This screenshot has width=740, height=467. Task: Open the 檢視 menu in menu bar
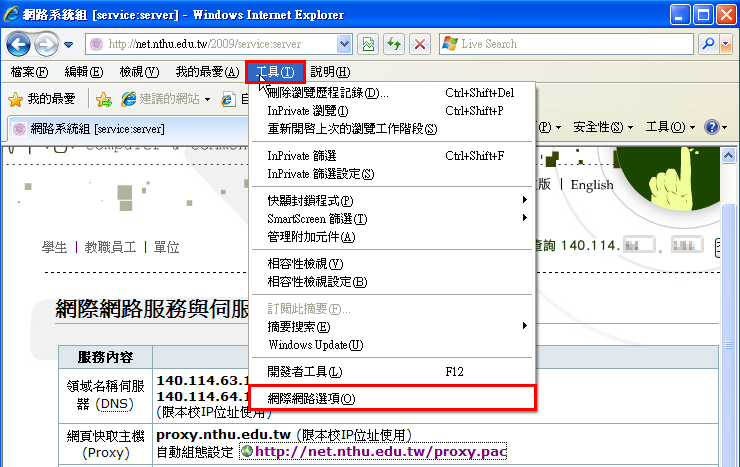click(x=138, y=72)
